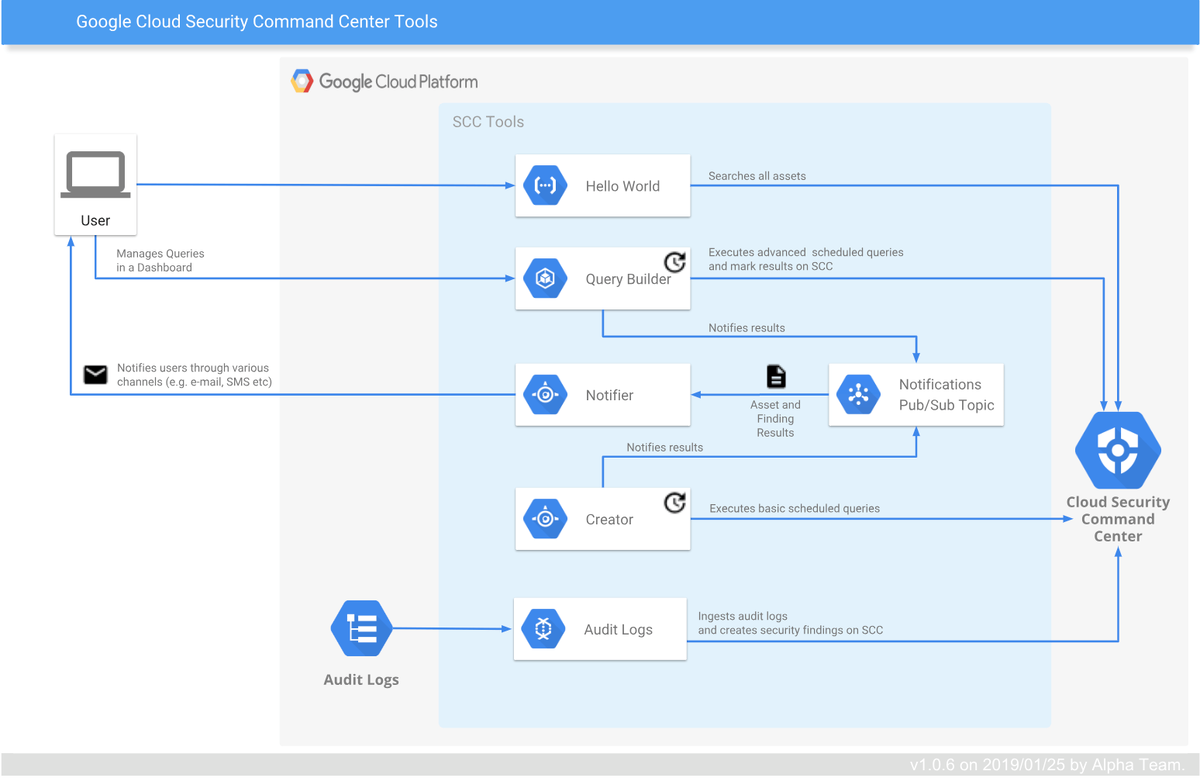Click the bold 'Audit Logs' caption outside SCC Tools
The width and height of the screenshot is (1200, 778).
tap(361, 680)
